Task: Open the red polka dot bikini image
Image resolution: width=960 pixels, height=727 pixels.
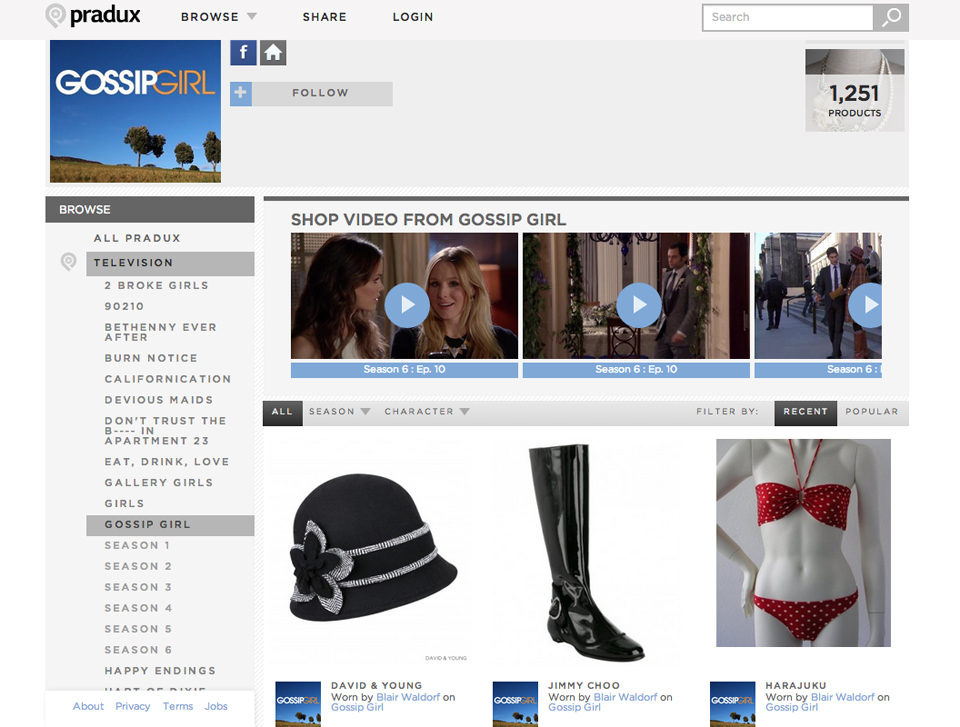Action: pos(803,543)
